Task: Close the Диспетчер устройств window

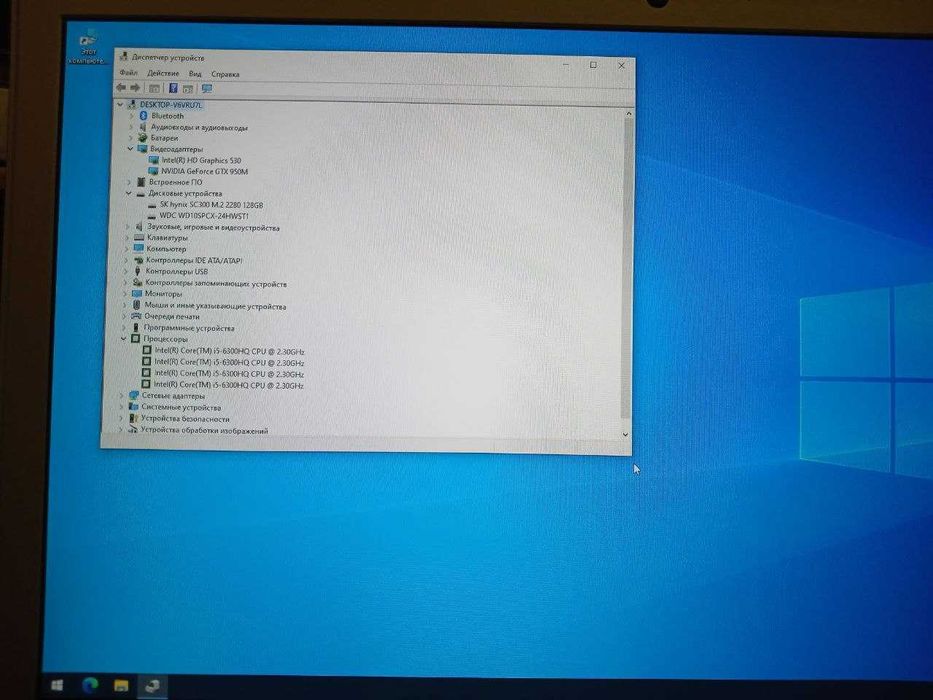Action: pos(621,65)
